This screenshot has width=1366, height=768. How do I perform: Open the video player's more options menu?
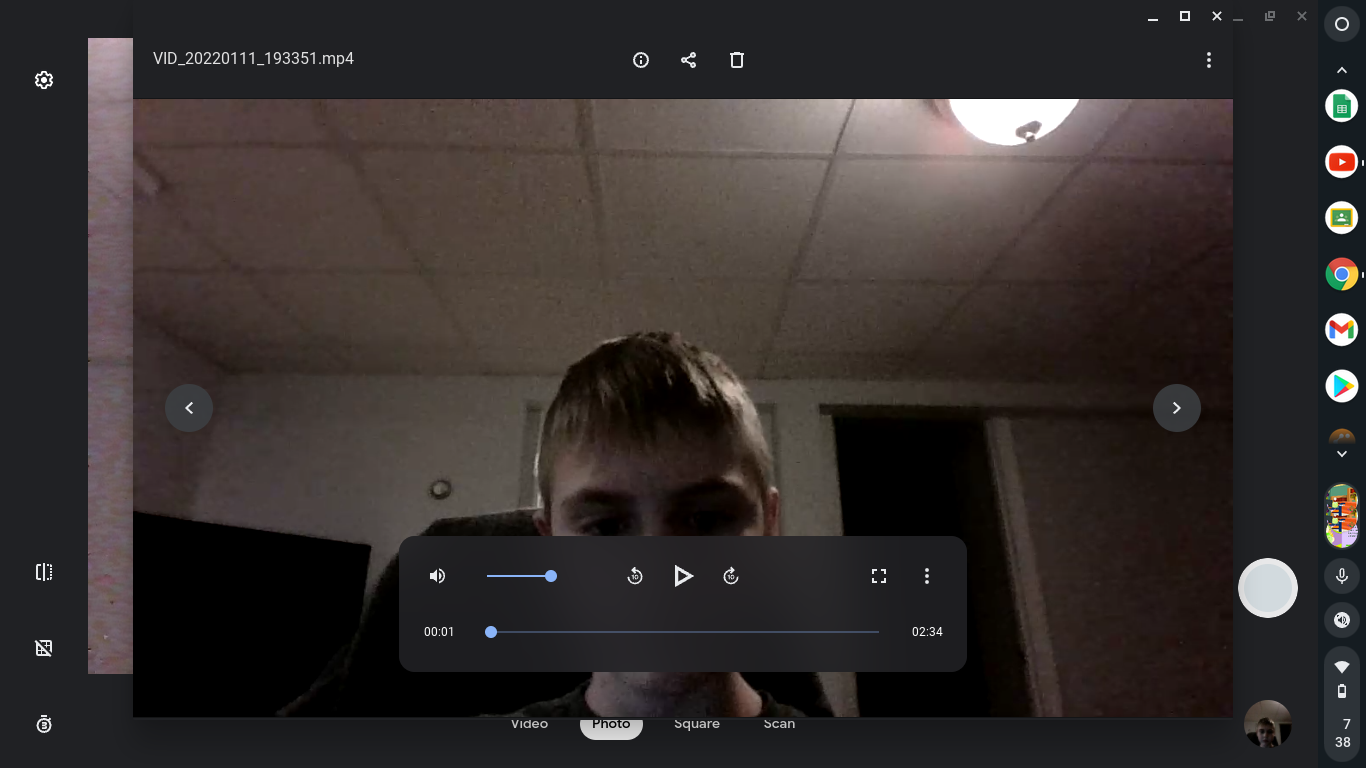pyautogui.click(x=927, y=576)
